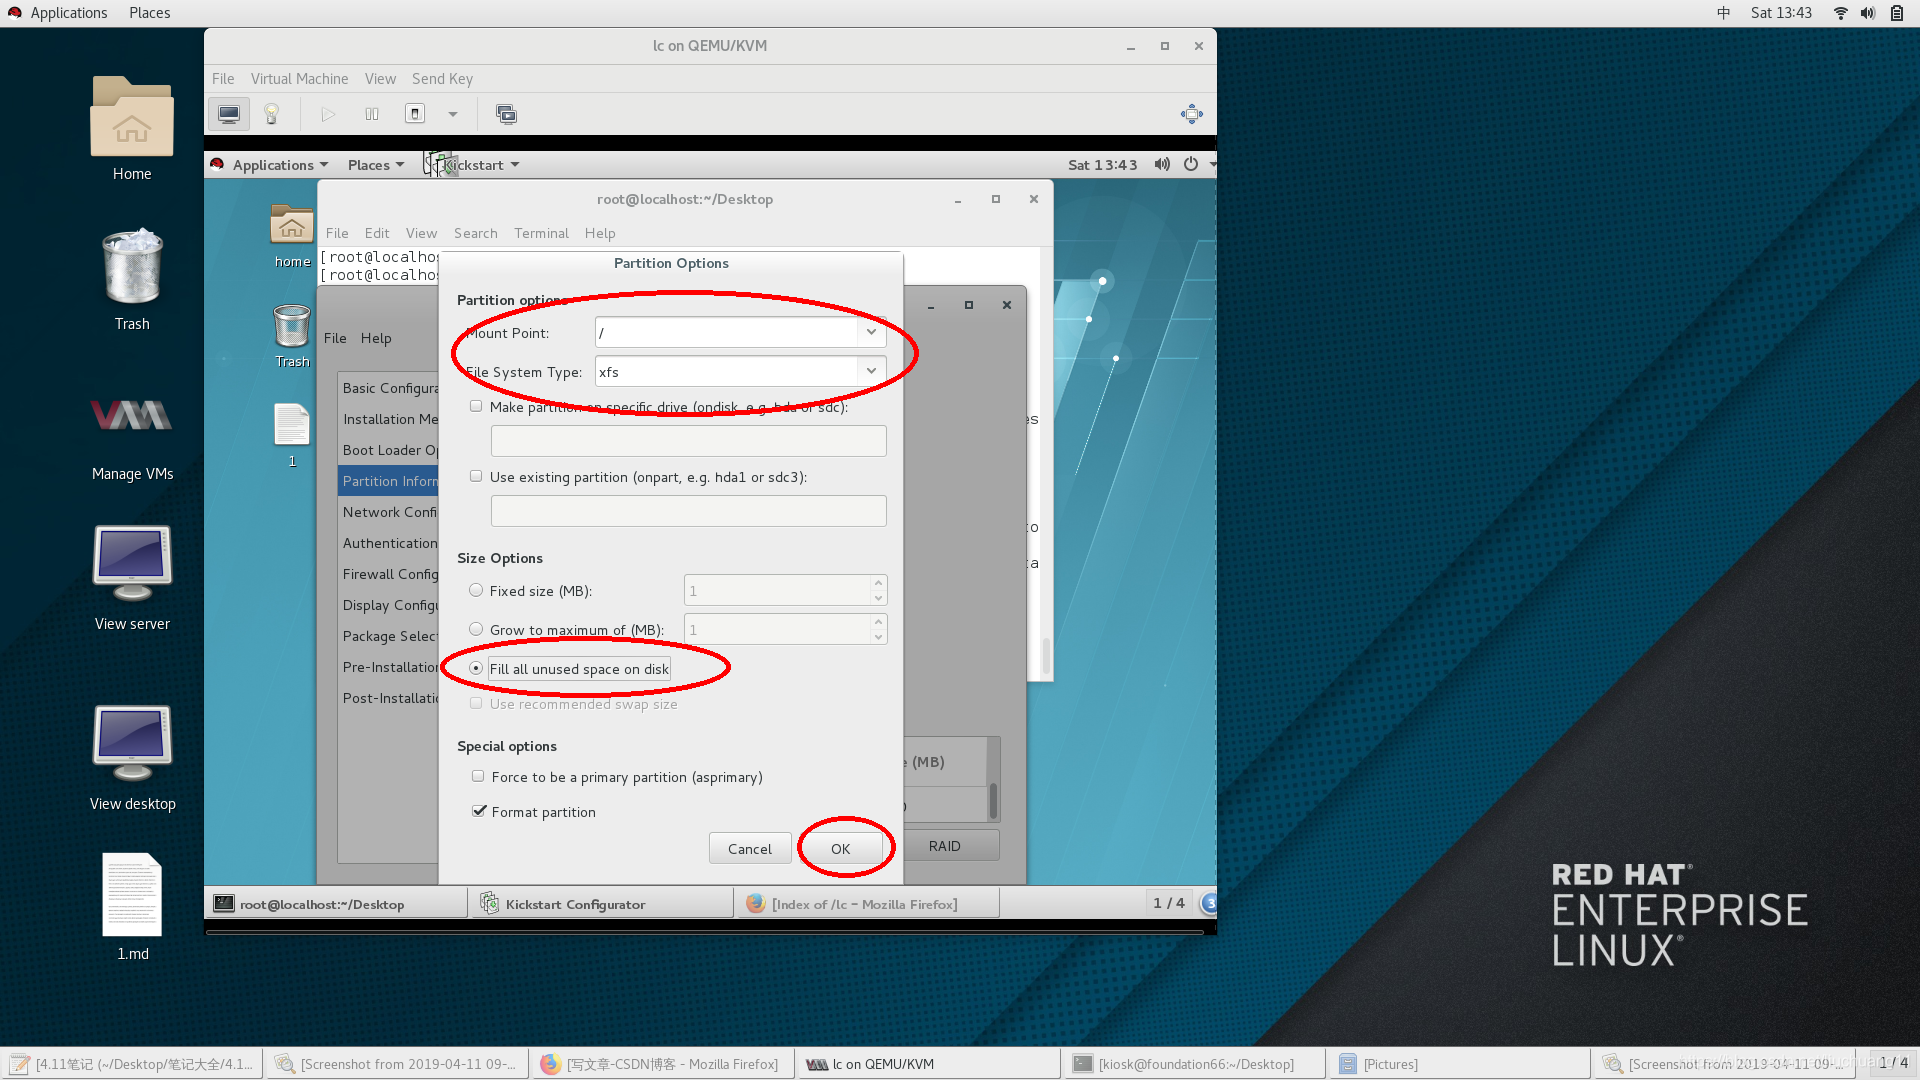1920x1080 pixels.
Task: Toggle fullscreen arrows icon in toolbar
Action: (x=1191, y=114)
